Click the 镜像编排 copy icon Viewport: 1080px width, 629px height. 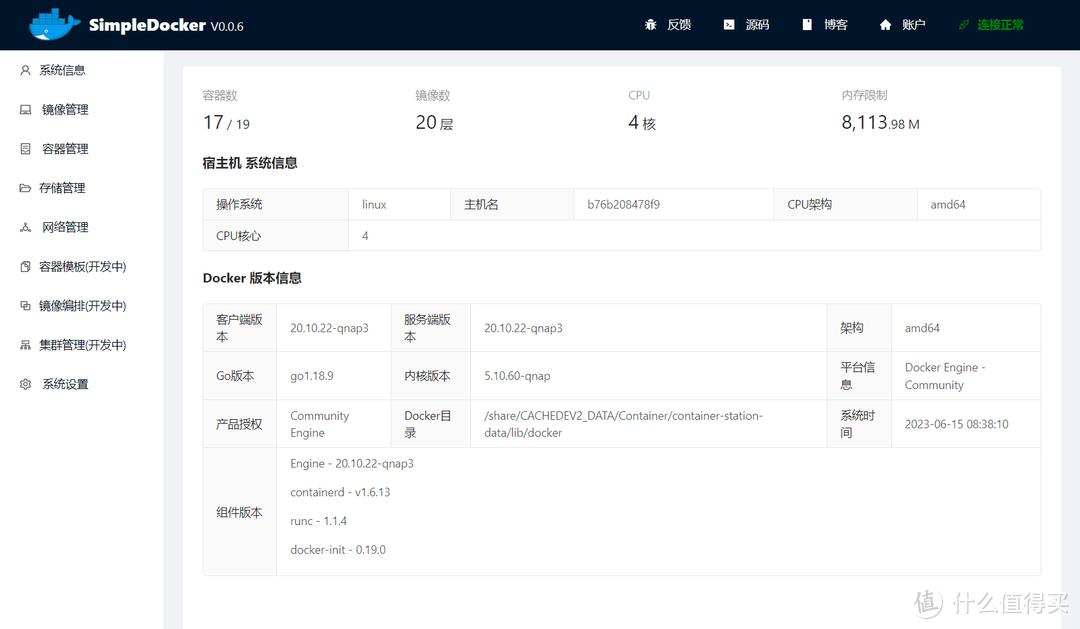[x=25, y=306]
